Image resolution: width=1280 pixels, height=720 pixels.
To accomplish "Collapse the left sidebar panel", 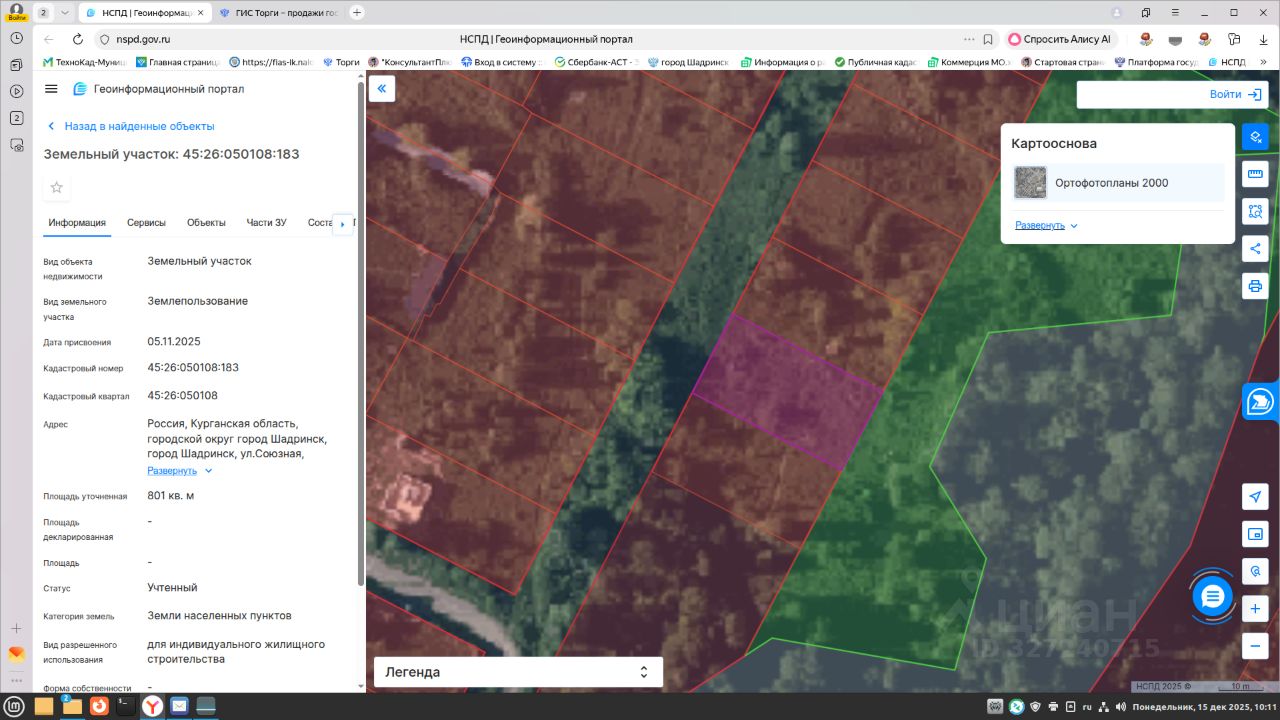I will point(381,89).
